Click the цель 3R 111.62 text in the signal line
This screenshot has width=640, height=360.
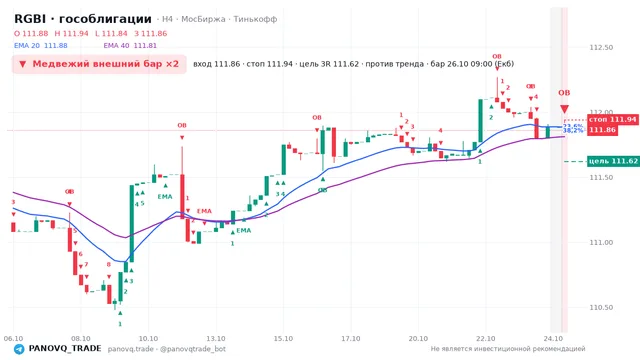click(x=329, y=64)
